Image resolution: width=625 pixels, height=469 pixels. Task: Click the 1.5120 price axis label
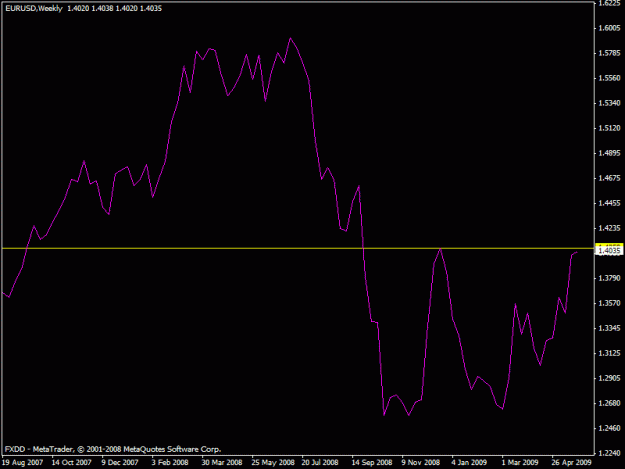pos(609,128)
